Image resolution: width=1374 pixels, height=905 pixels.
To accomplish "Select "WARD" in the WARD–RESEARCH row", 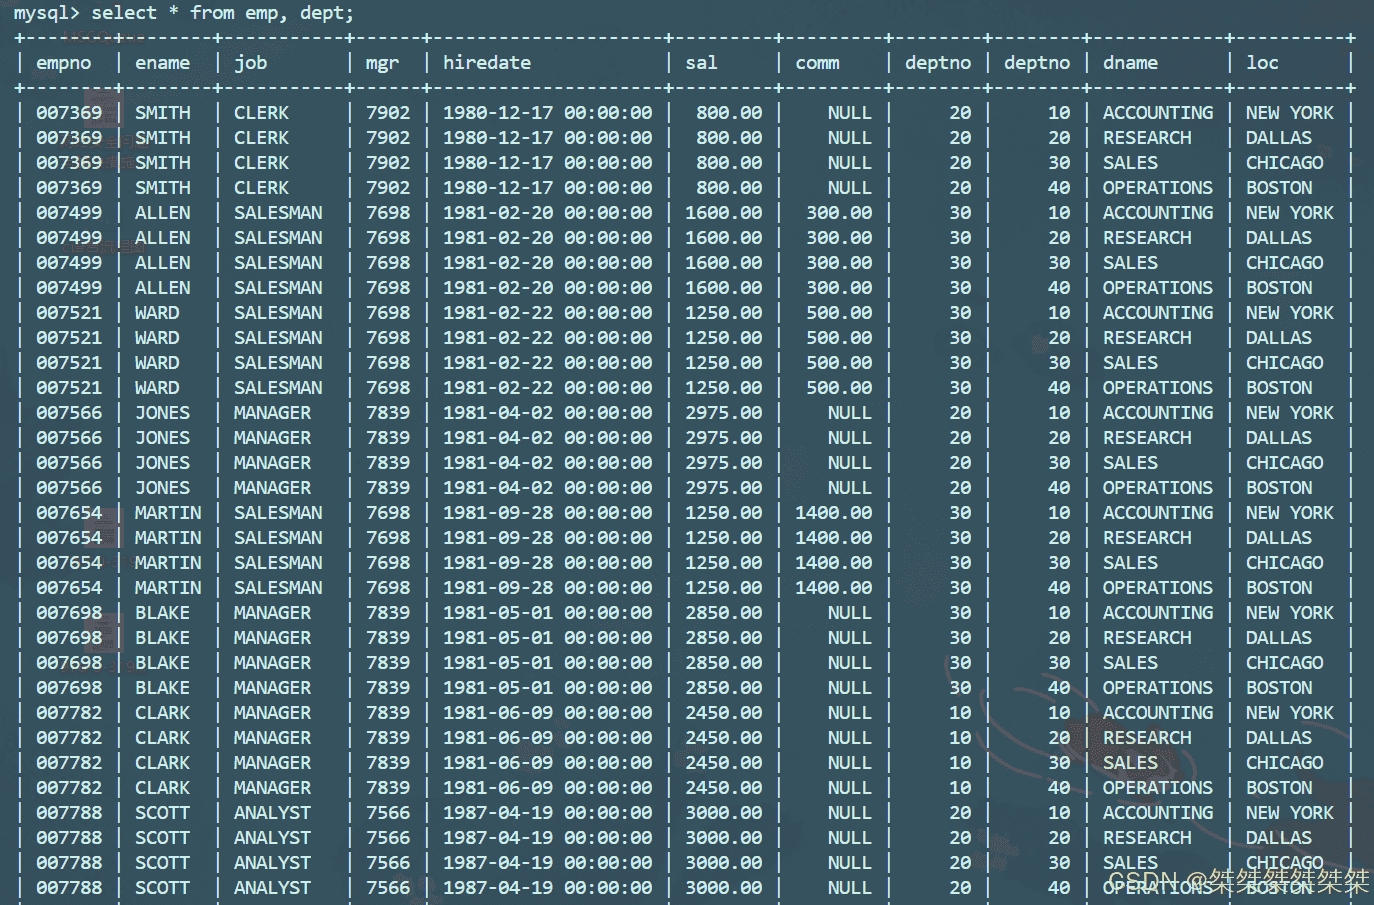I will pos(157,338).
